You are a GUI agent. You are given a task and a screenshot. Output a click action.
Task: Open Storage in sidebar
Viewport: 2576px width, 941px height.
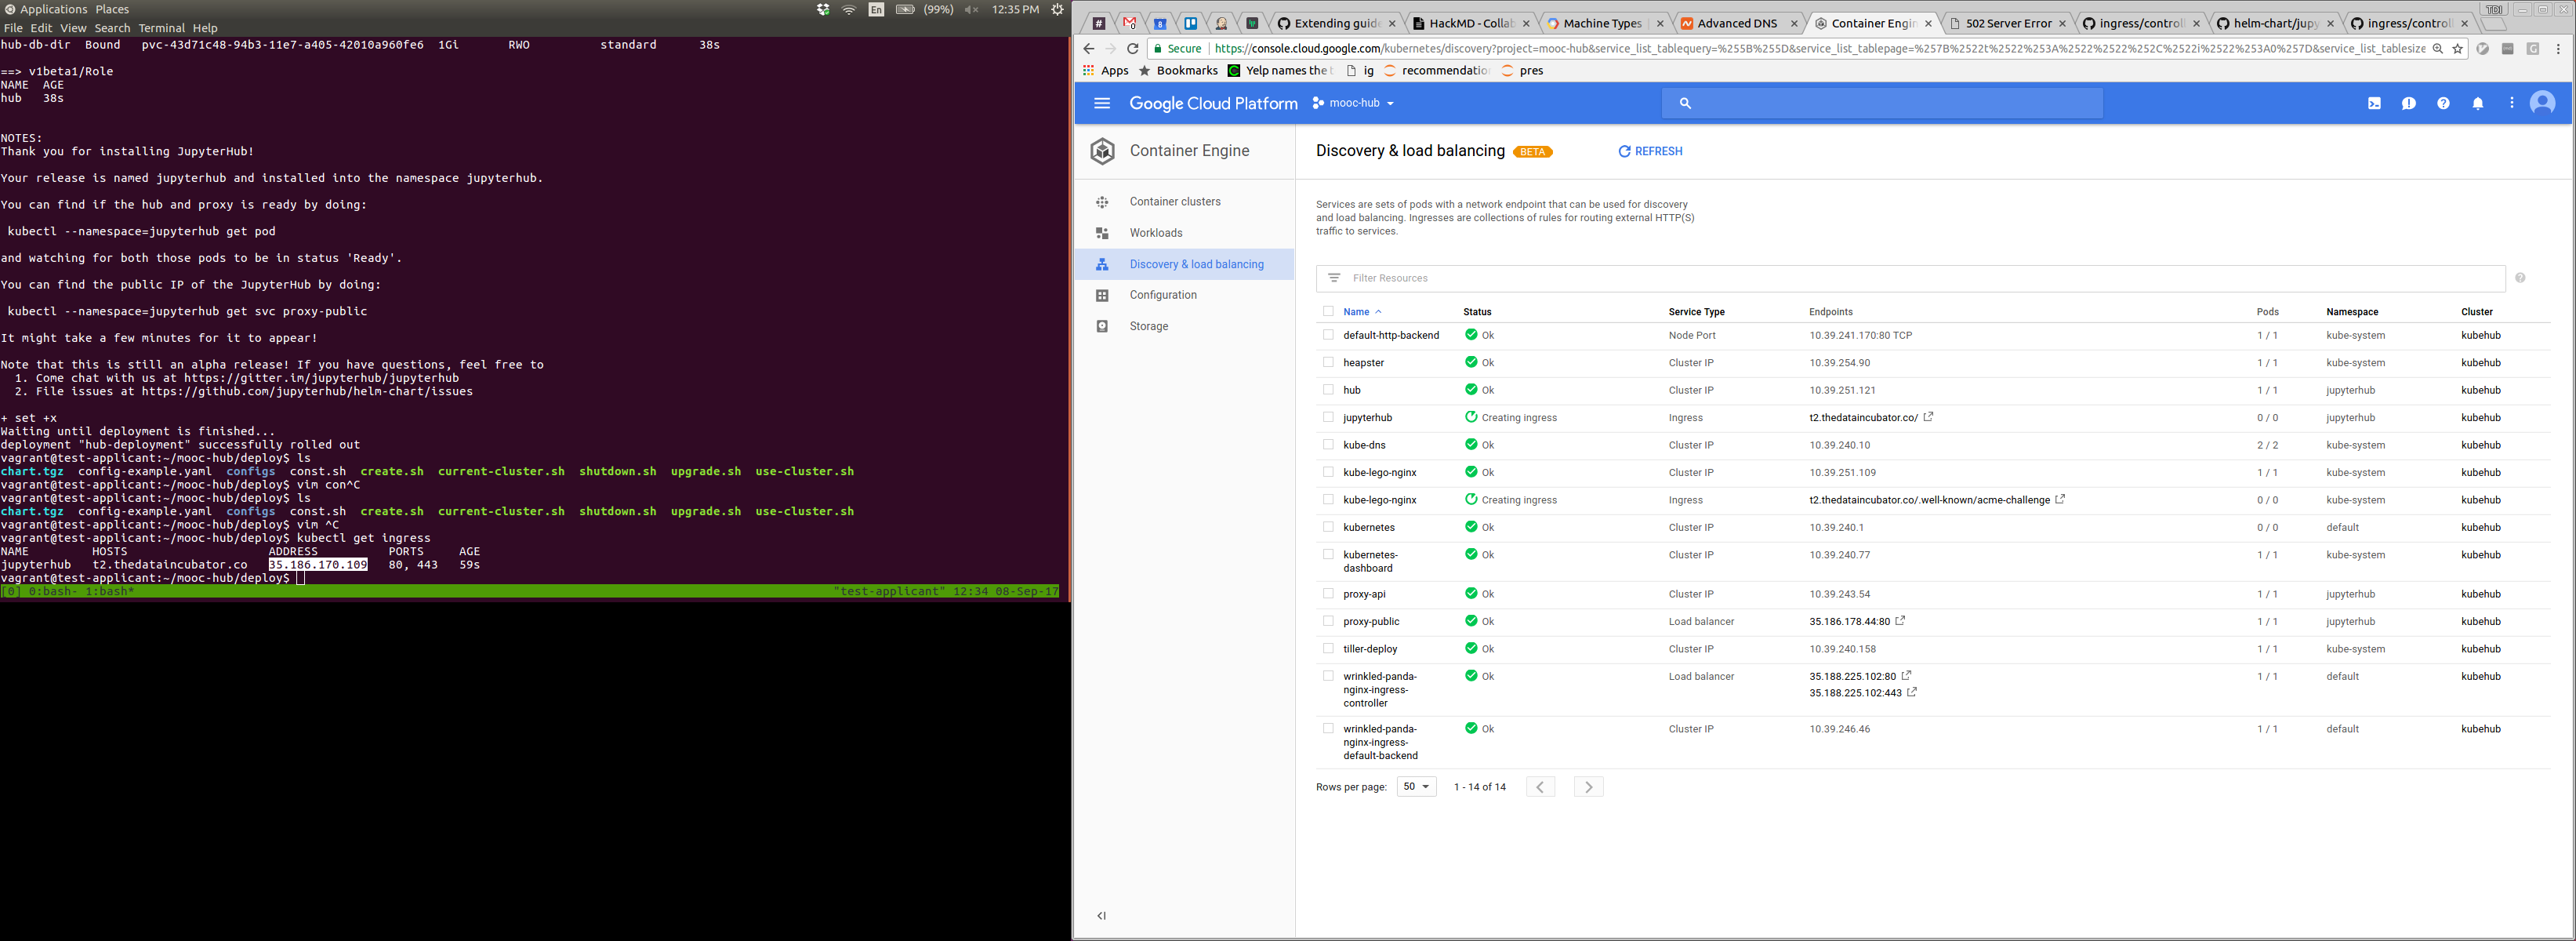coord(1149,326)
